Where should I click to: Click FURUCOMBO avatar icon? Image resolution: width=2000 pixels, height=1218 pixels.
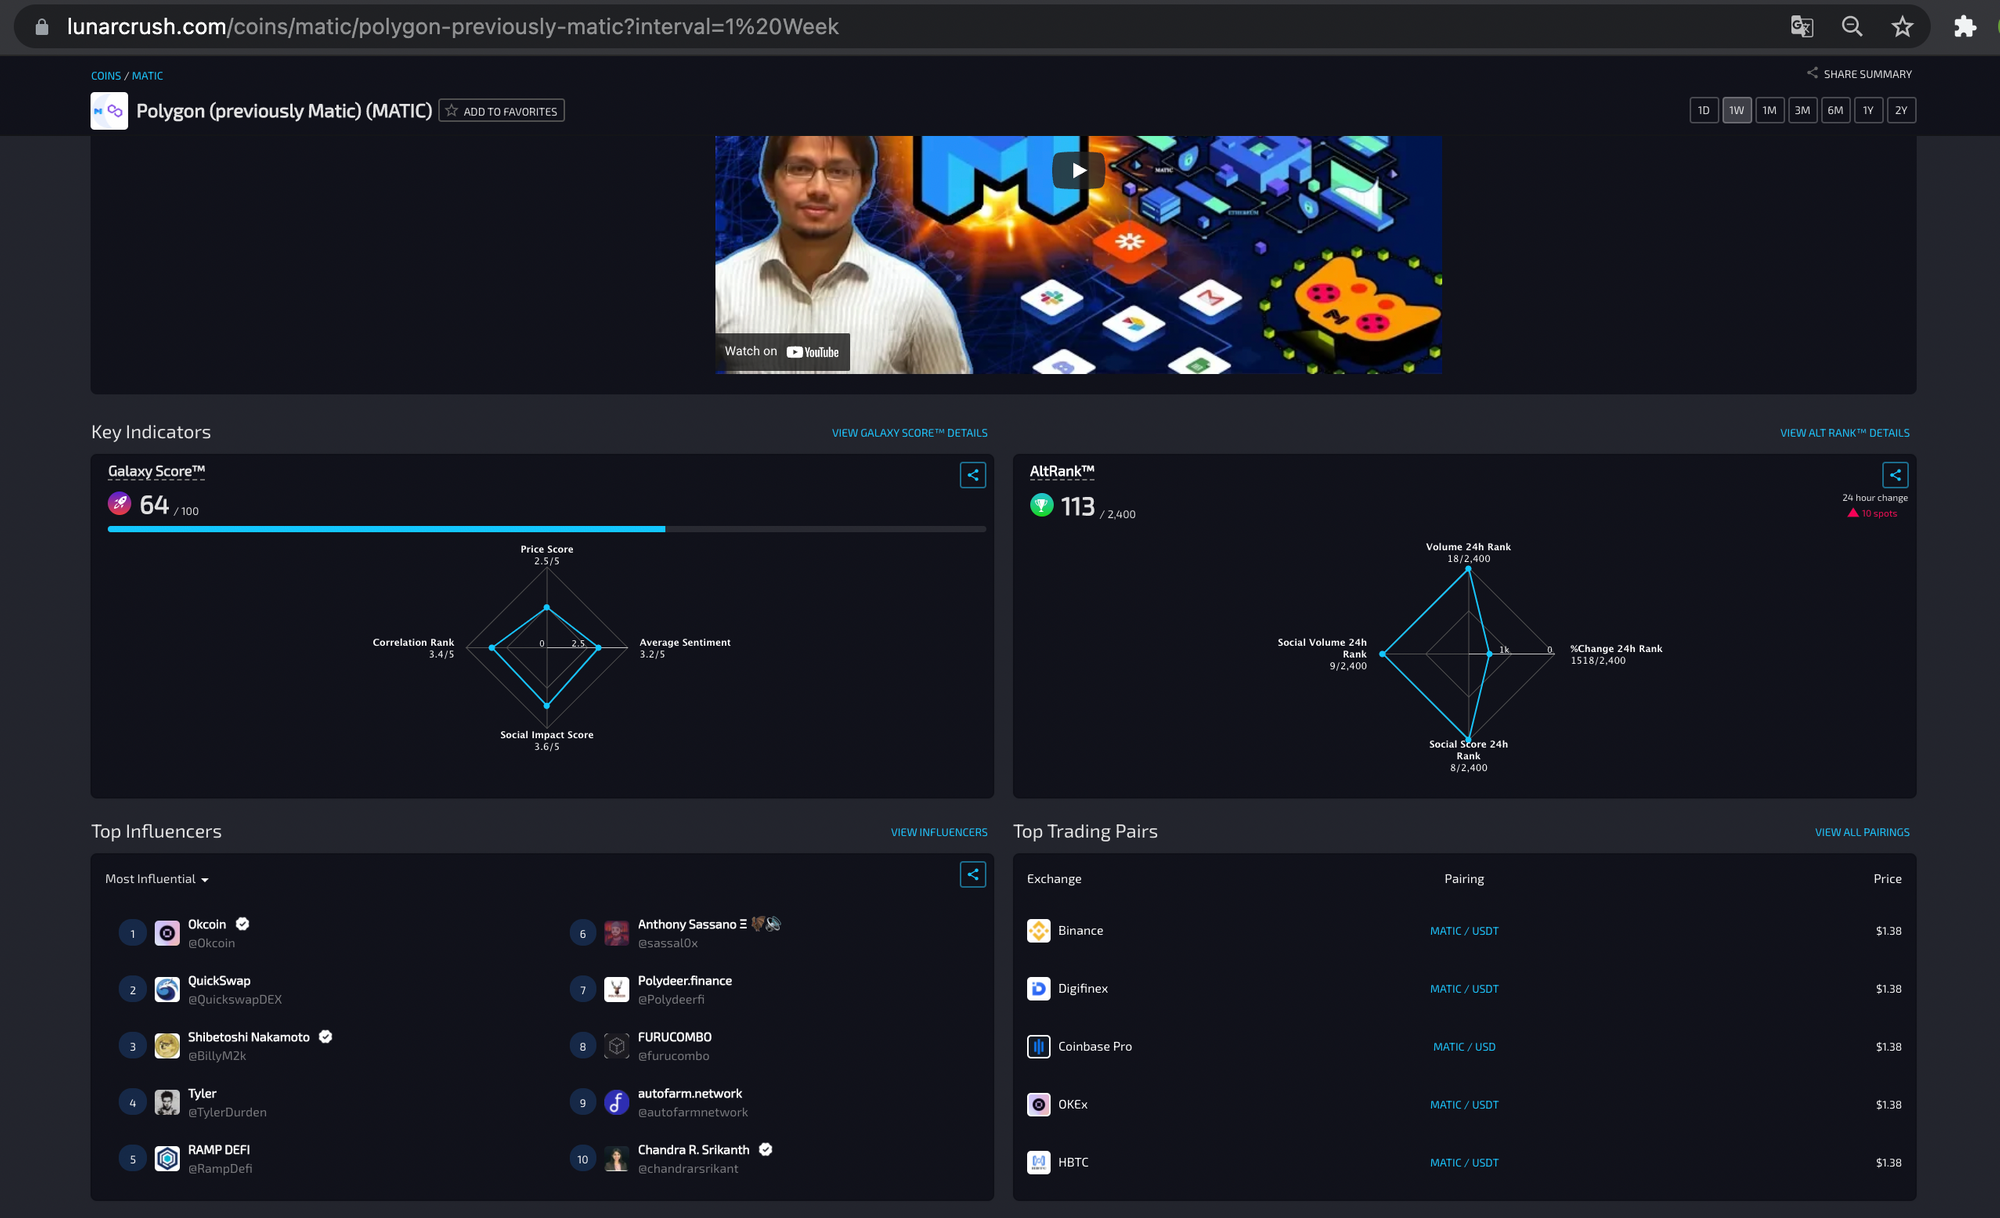click(x=617, y=1046)
